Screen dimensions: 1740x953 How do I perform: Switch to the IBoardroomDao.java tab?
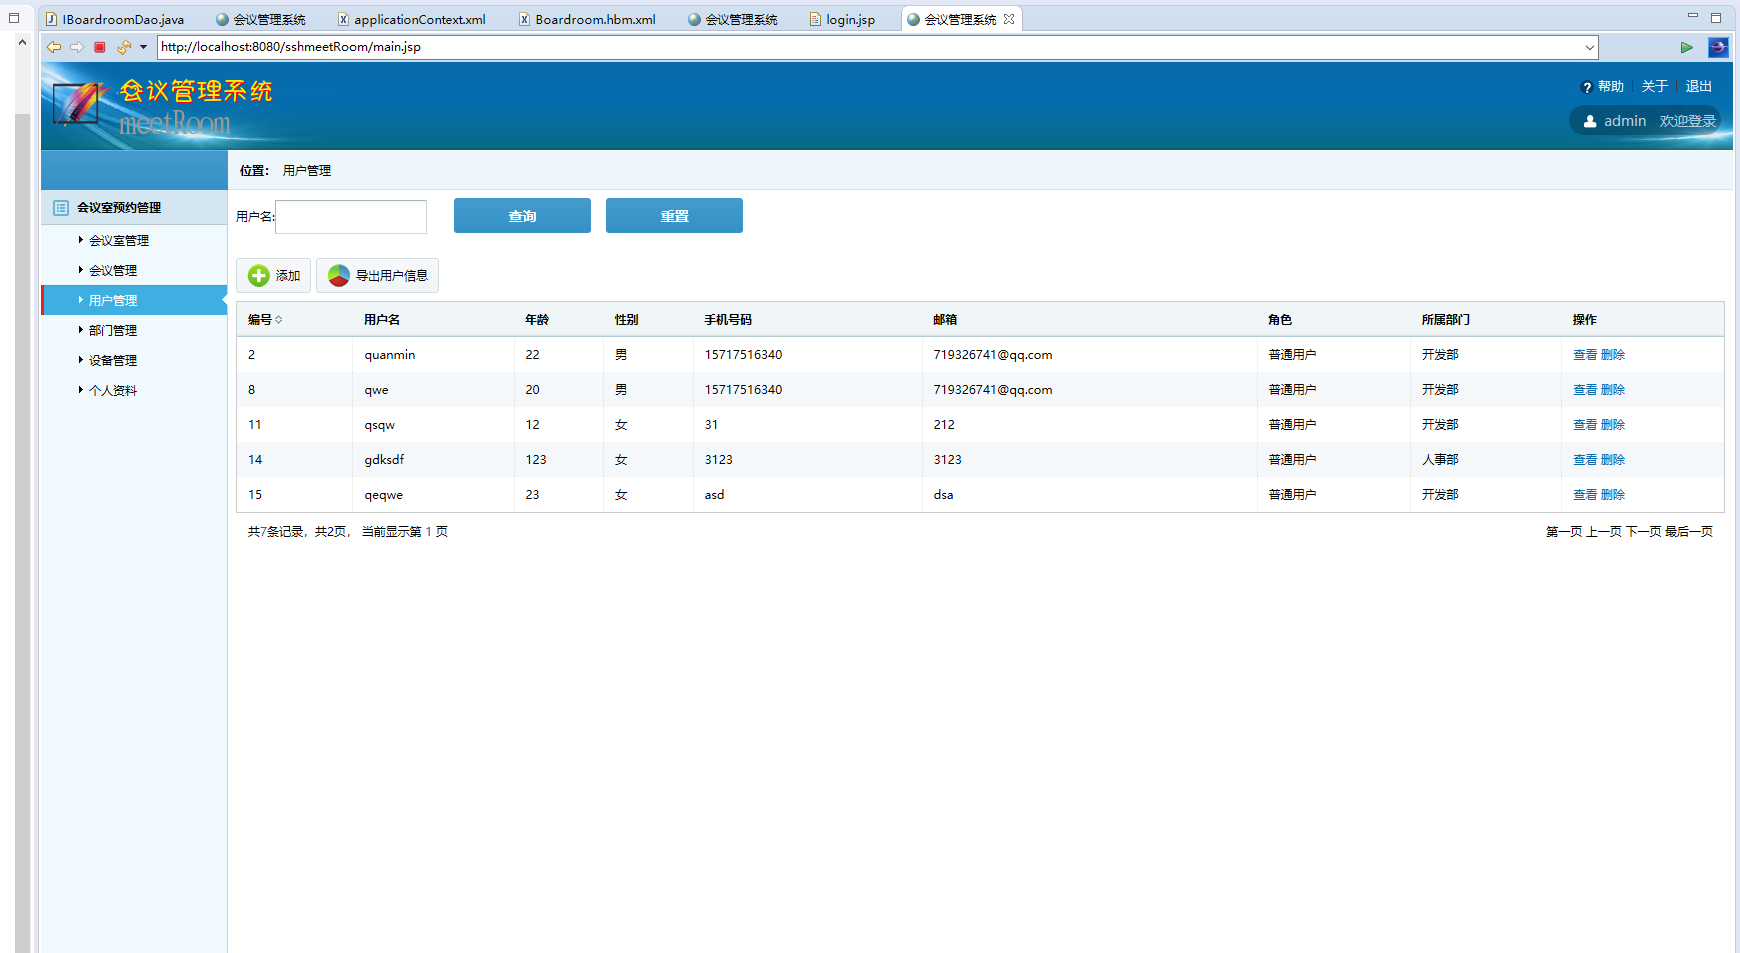click(122, 19)
